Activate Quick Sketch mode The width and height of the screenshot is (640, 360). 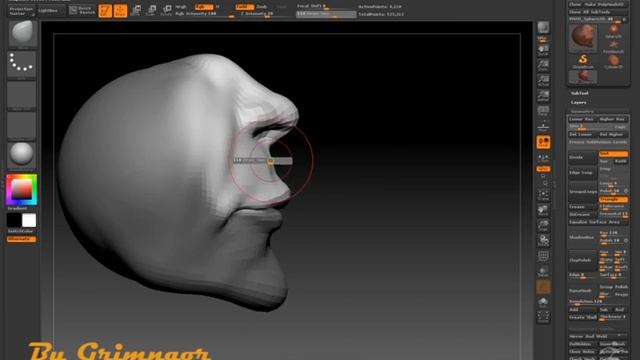click(82, 11)
